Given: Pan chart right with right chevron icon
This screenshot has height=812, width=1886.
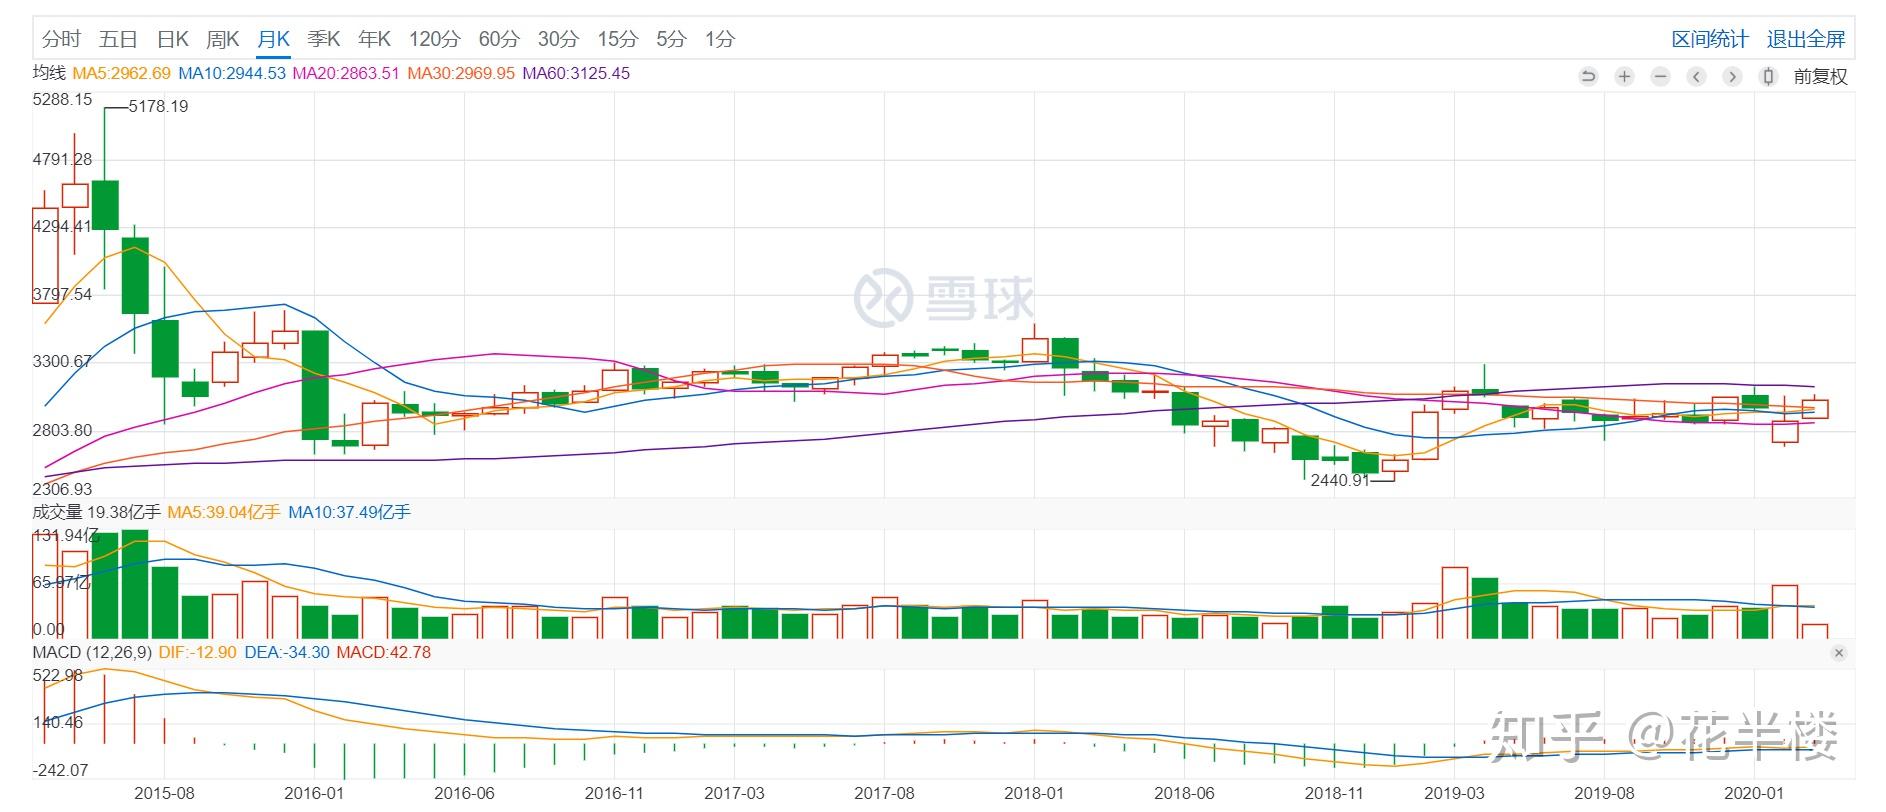Looking at the screenshot, I should (x=1732, y=76).
